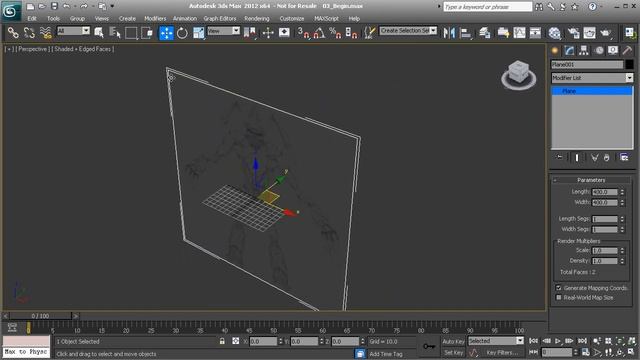
Task: Activate the Select and Move tool
Action: click(167, 32)
